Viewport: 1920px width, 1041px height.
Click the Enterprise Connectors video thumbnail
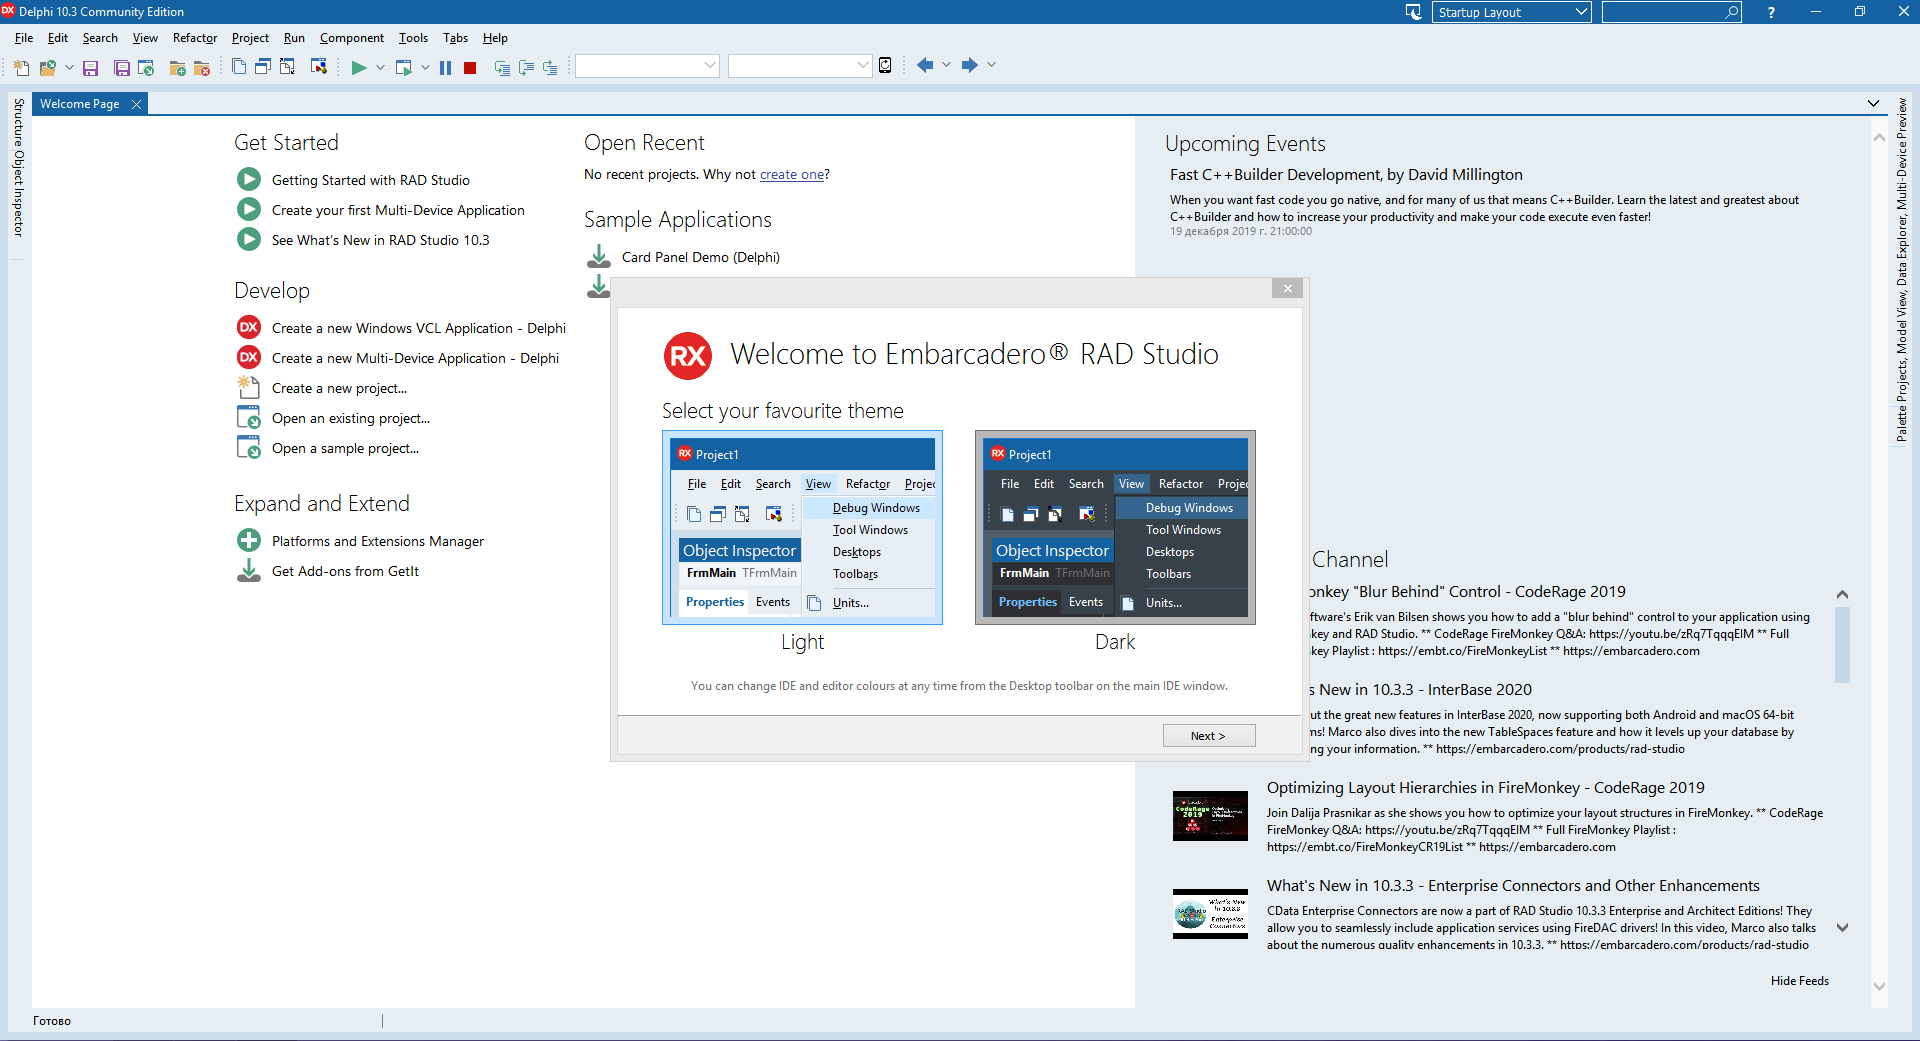[x=1210, y=914]
